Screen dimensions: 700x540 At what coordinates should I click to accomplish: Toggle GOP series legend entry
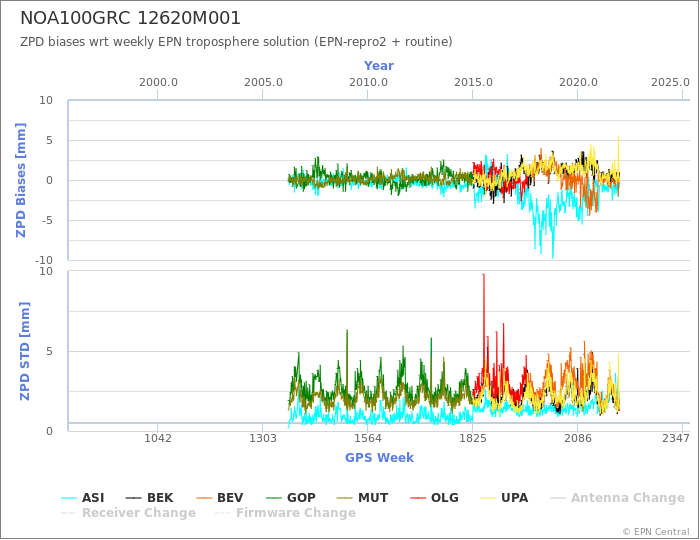point(291,498)
